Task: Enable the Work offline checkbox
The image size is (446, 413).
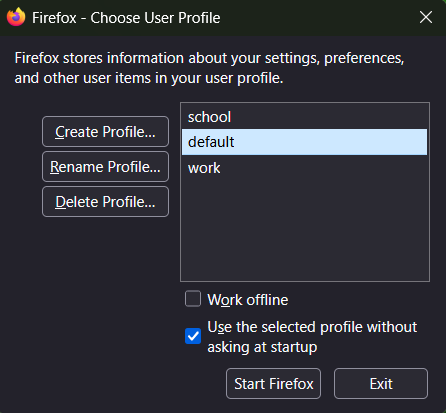Action: click(x=193, y=299)
